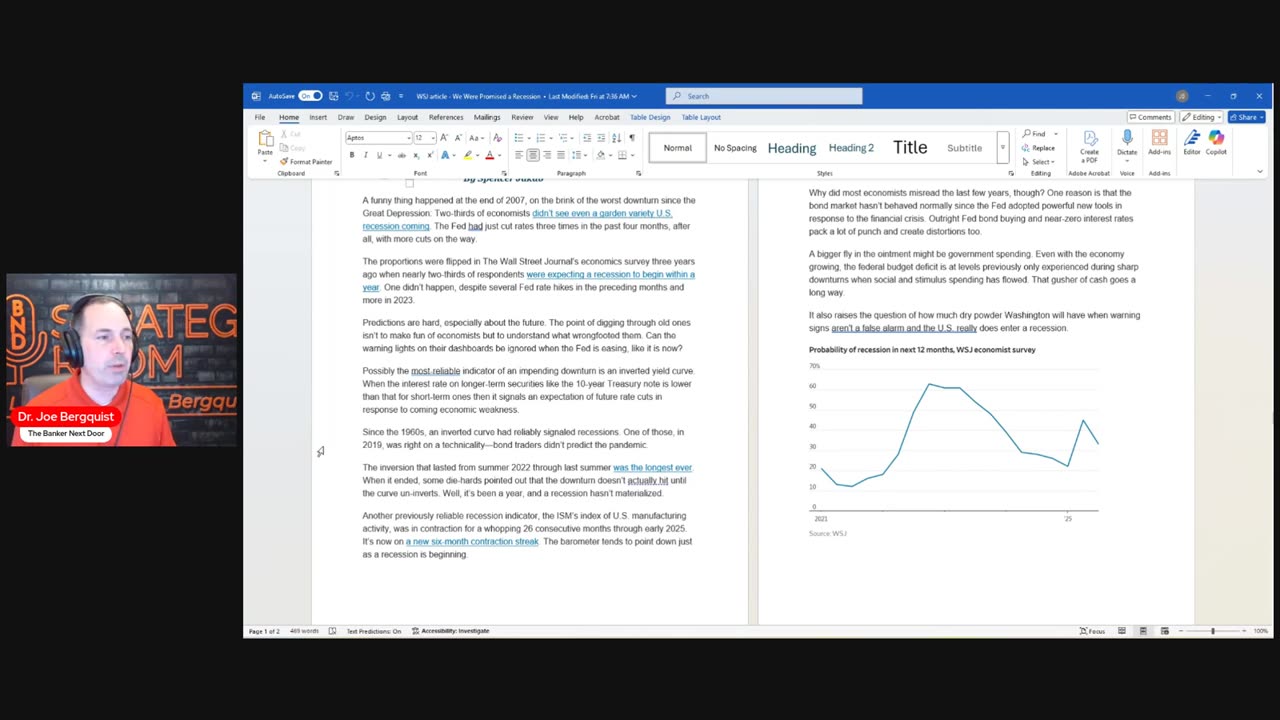Click the Multilevel List icon
This screenshot has height=720, width=1280.
(x=563, y=138)
